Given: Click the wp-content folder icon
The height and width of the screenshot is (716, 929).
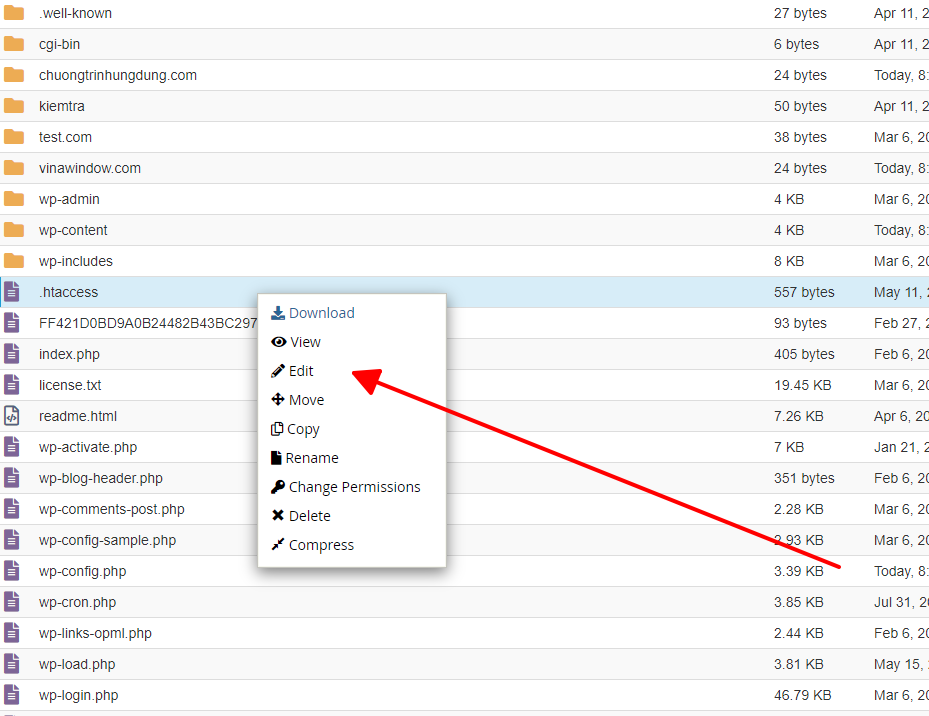Looking at the screenshot, I should (x=14, y=230).
